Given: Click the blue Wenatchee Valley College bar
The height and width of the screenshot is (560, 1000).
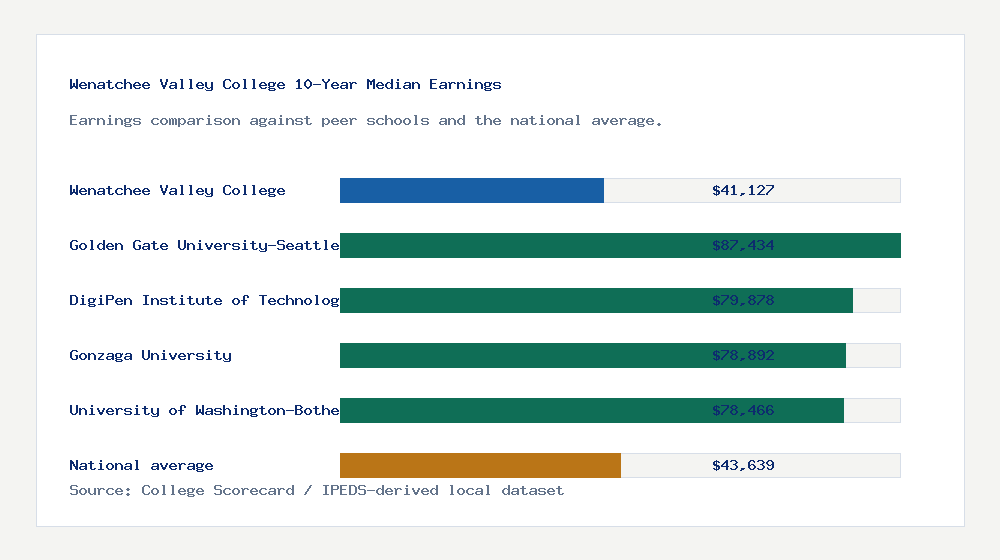Looking at the screenshot, I should coord(471,191).
